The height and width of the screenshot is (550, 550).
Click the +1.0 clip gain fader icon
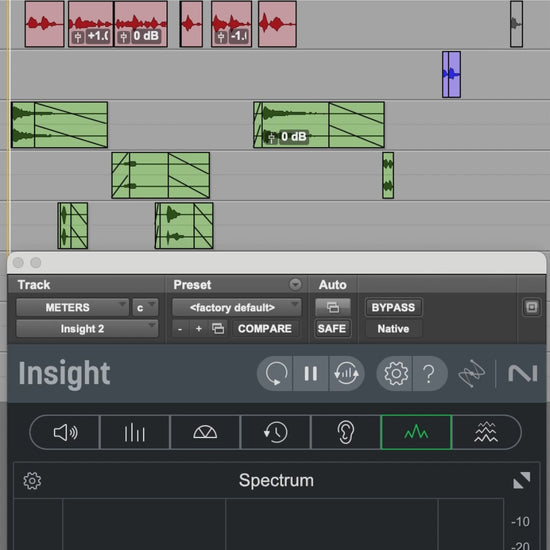(78, 36)
